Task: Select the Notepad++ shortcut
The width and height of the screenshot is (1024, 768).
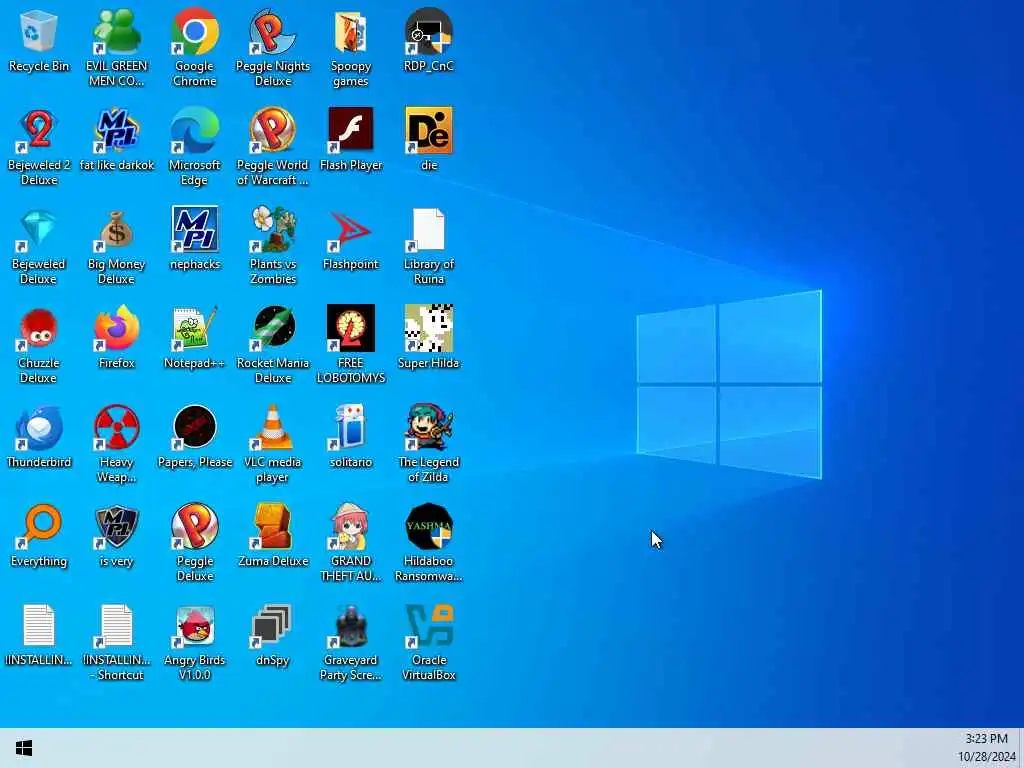Action: pos(195,328)
